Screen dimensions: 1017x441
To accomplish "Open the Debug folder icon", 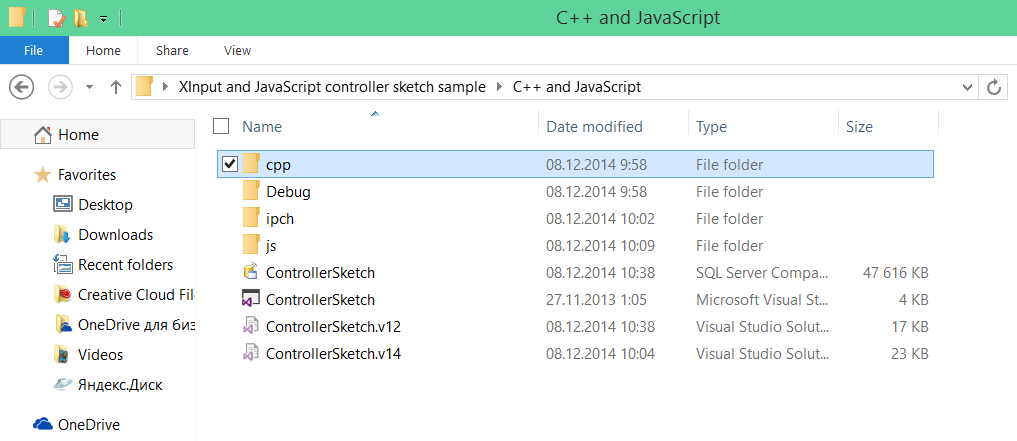I will [x=251, y=191].
